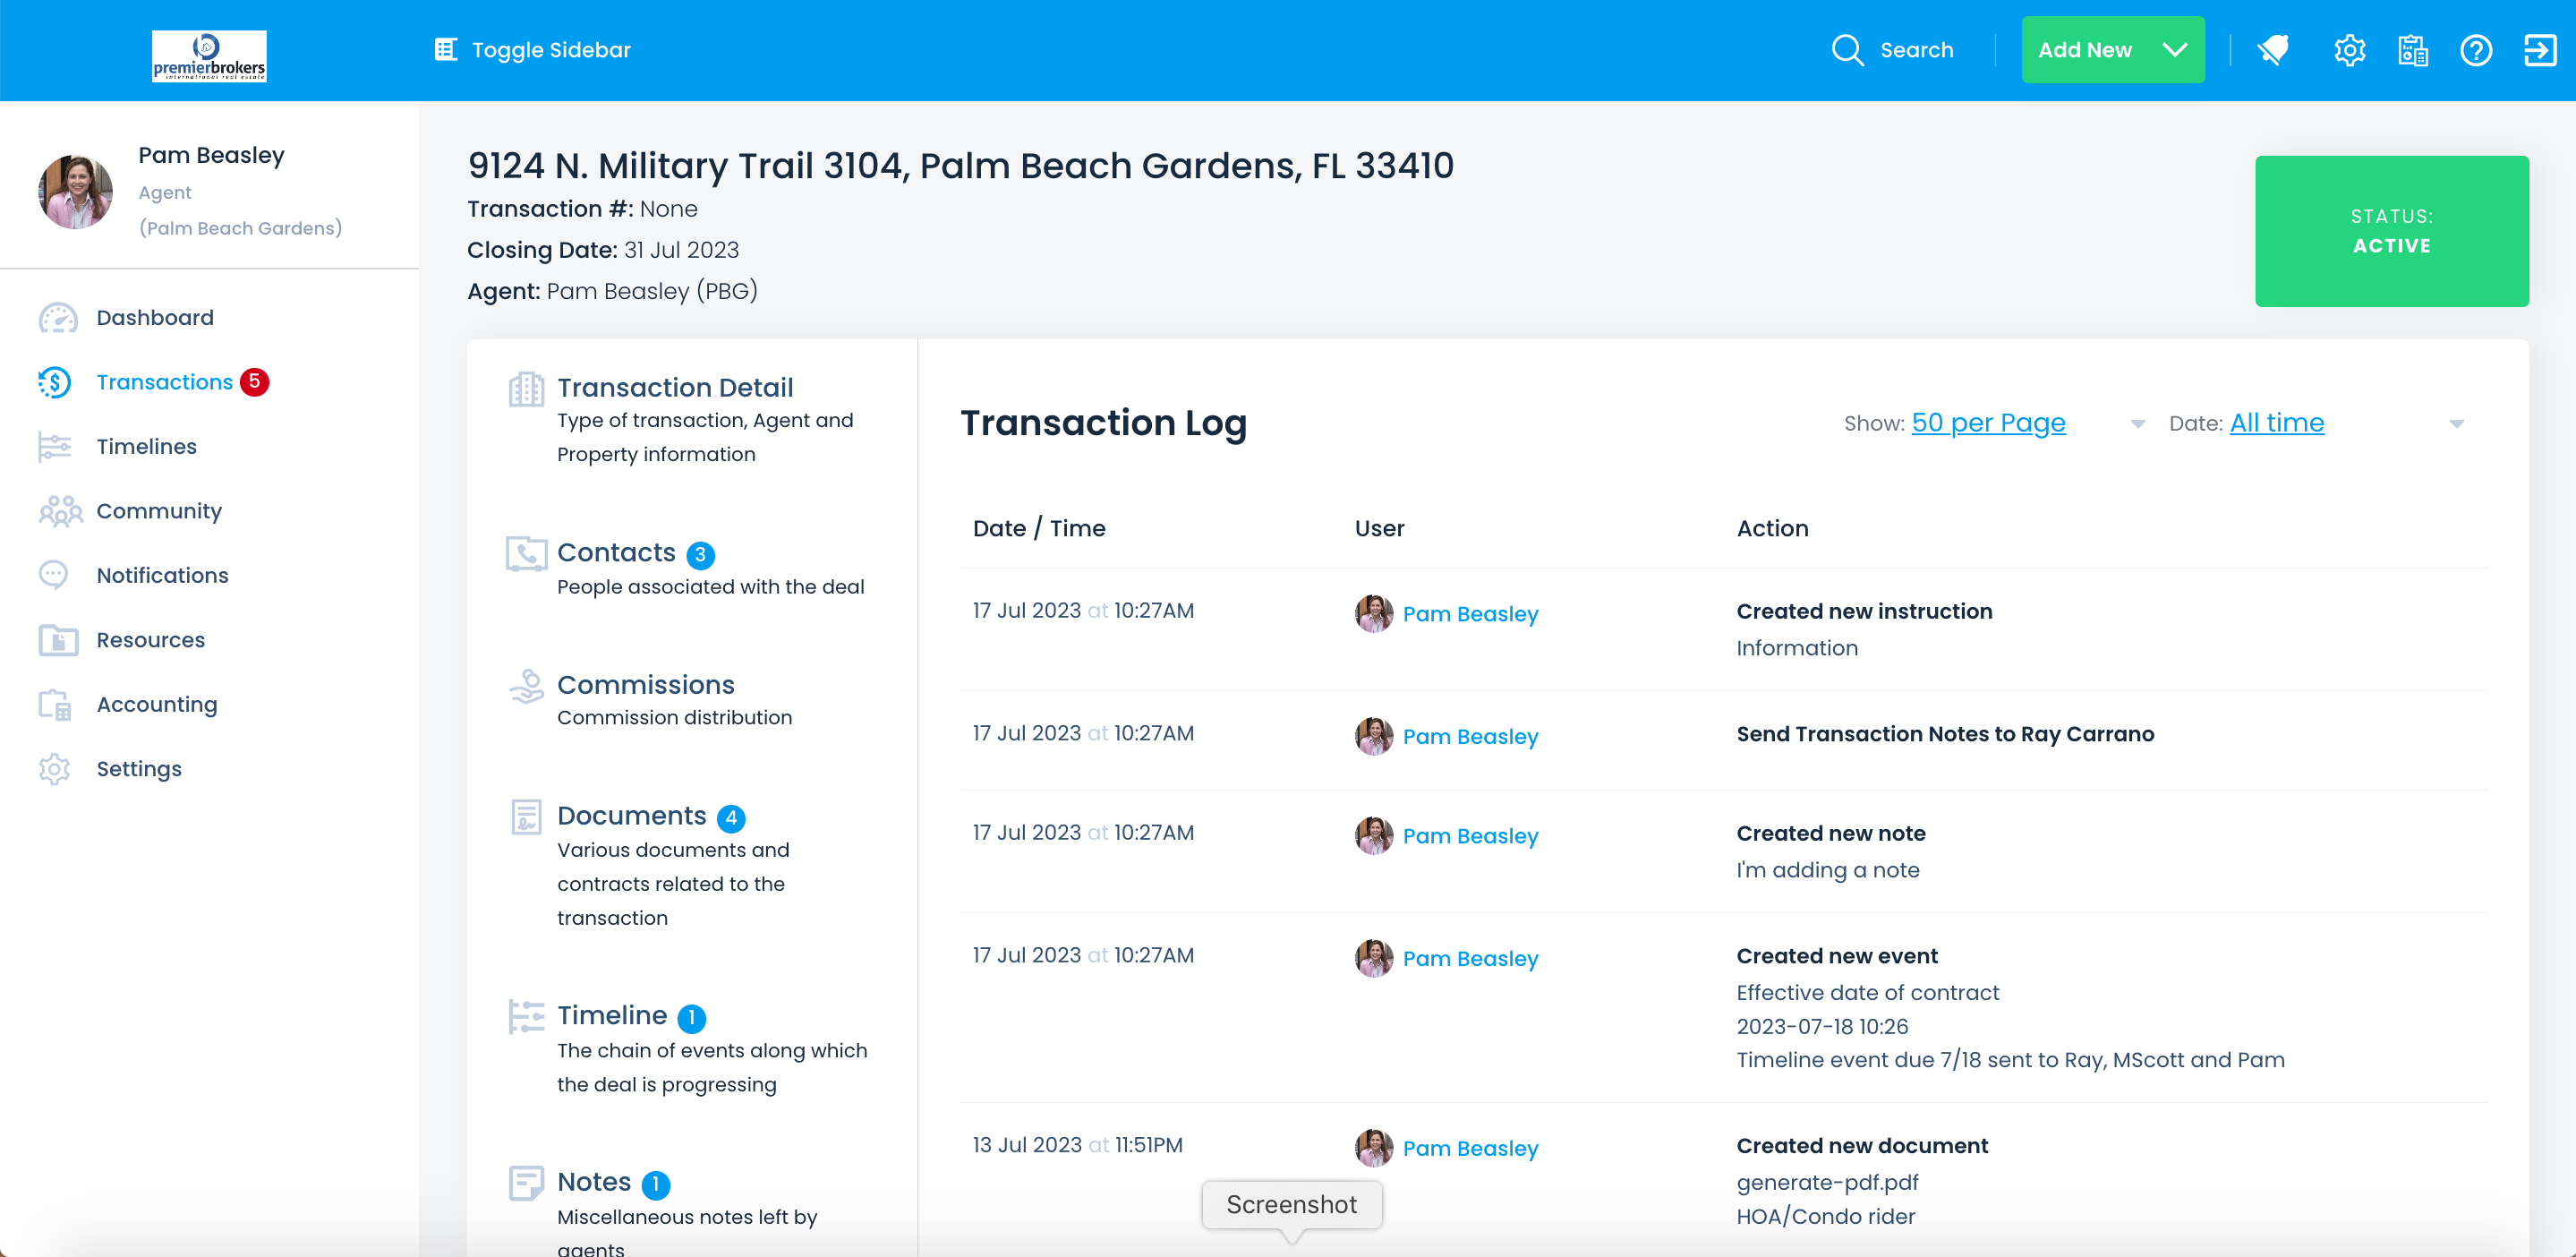Open Timelines in the sidebar
The height and width of the screenshot is (1257, 2576).
click(x=146, y=446)
